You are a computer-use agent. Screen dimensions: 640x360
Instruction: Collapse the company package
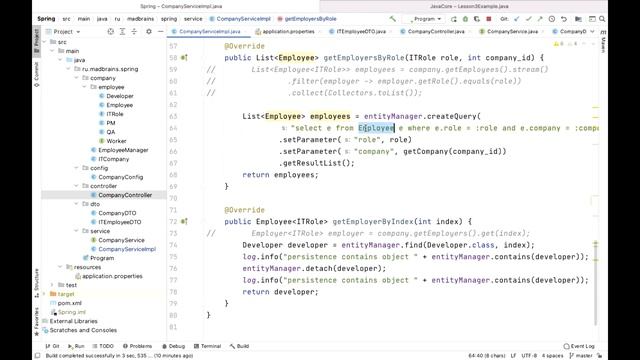coord(76,78)
